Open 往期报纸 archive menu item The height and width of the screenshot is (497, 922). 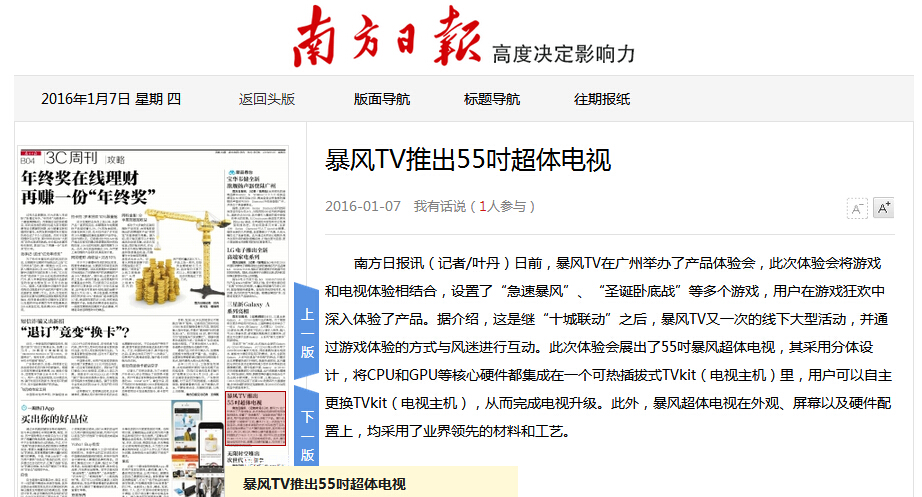point(602,99)
